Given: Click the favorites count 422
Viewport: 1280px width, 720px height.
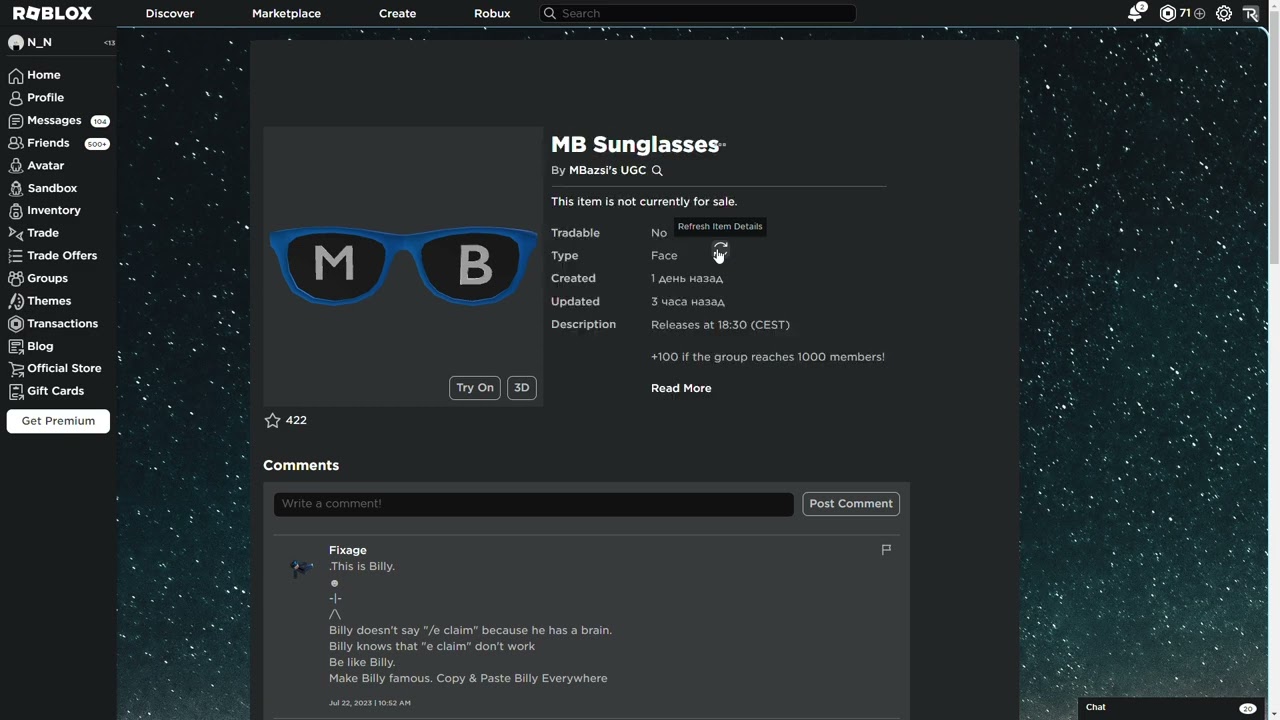Looking at the screenshot, I should tap(296, 421).
